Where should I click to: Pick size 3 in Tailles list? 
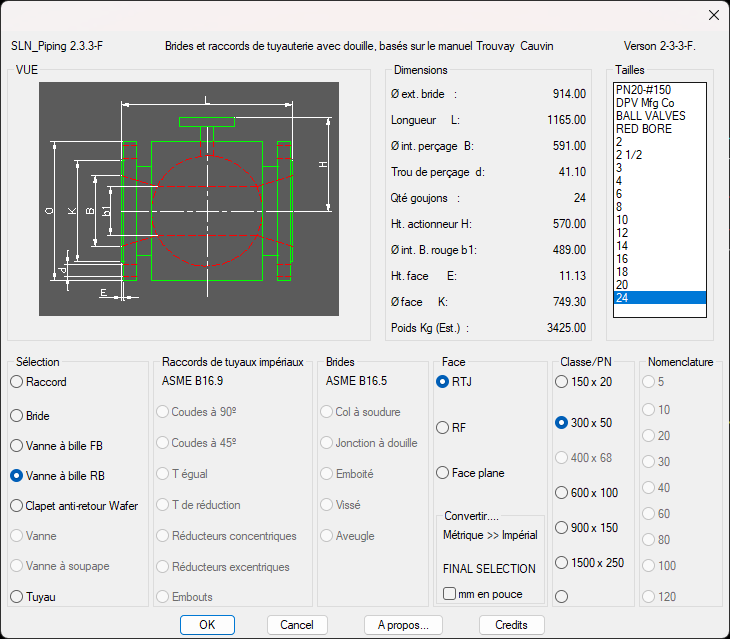click(x=660, y=168)
